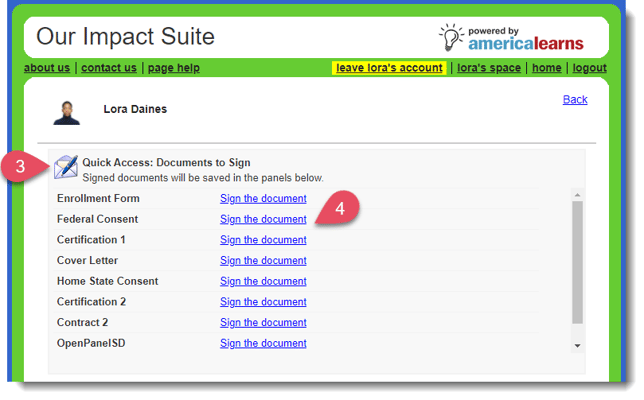Sign the Enrollment Form document

point(263,199)
